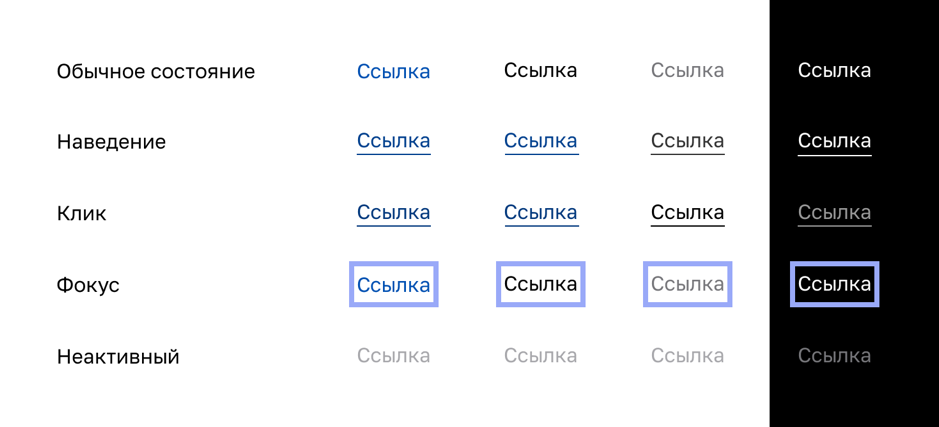
Task: Click the focused black link in Фокус row
Action: (x=540, y=284)
